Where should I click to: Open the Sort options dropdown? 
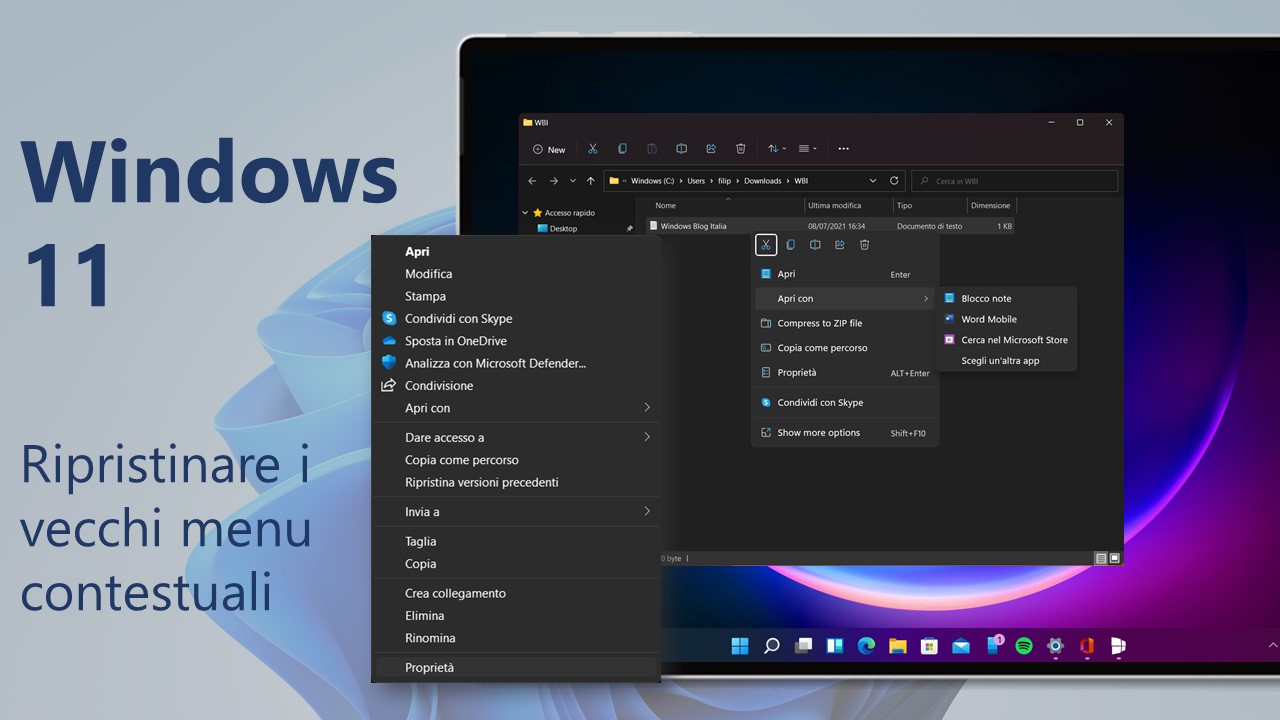click(x=777, y=149)
